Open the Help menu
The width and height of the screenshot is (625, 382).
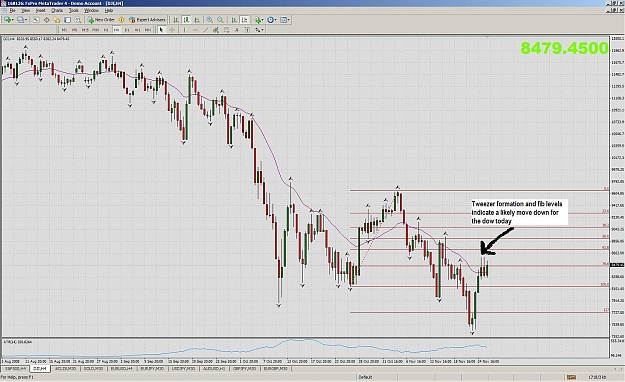(109, 10)
